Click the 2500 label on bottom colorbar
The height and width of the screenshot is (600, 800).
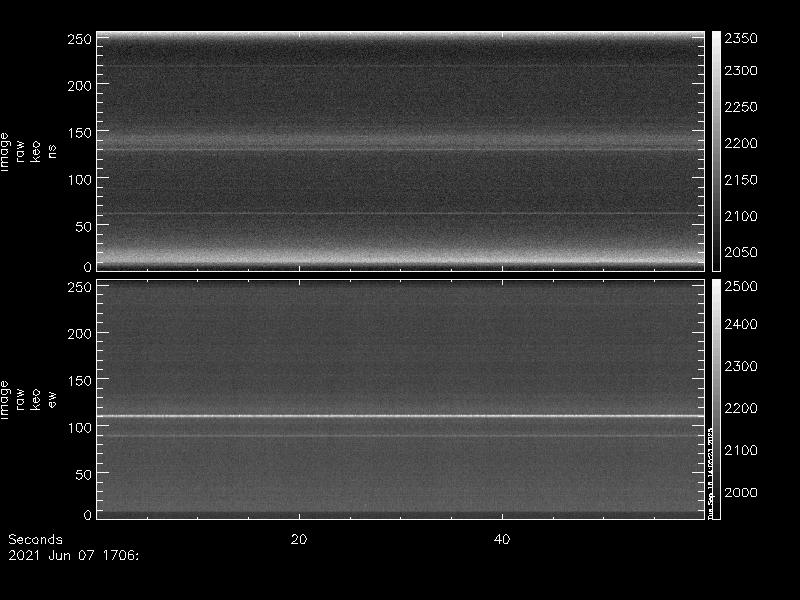(x=741, y=287)
